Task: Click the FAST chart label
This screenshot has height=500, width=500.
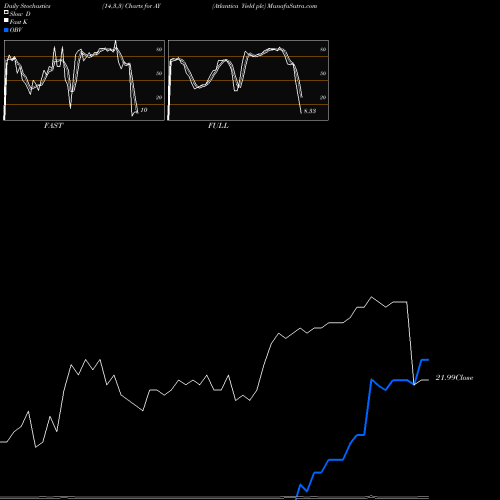Action: coord(53,126)
